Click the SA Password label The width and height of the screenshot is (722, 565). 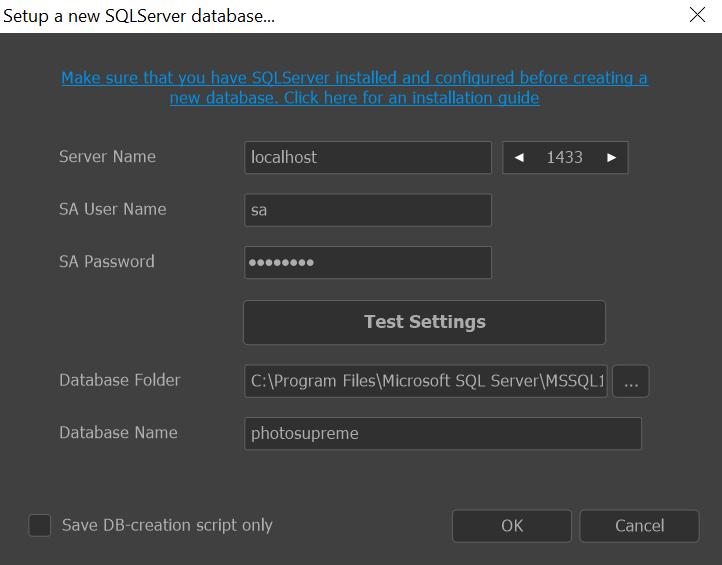107,262
